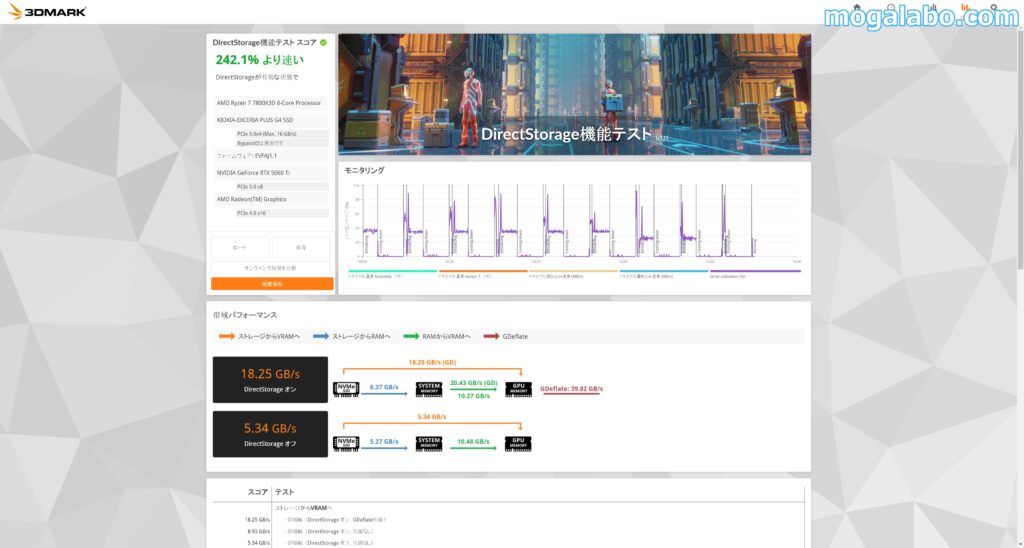The height and width of the screenshot is (548, 1024).
Task: Toggle the purple Drive utilization chart legend
Action: [x=755, y=272]
